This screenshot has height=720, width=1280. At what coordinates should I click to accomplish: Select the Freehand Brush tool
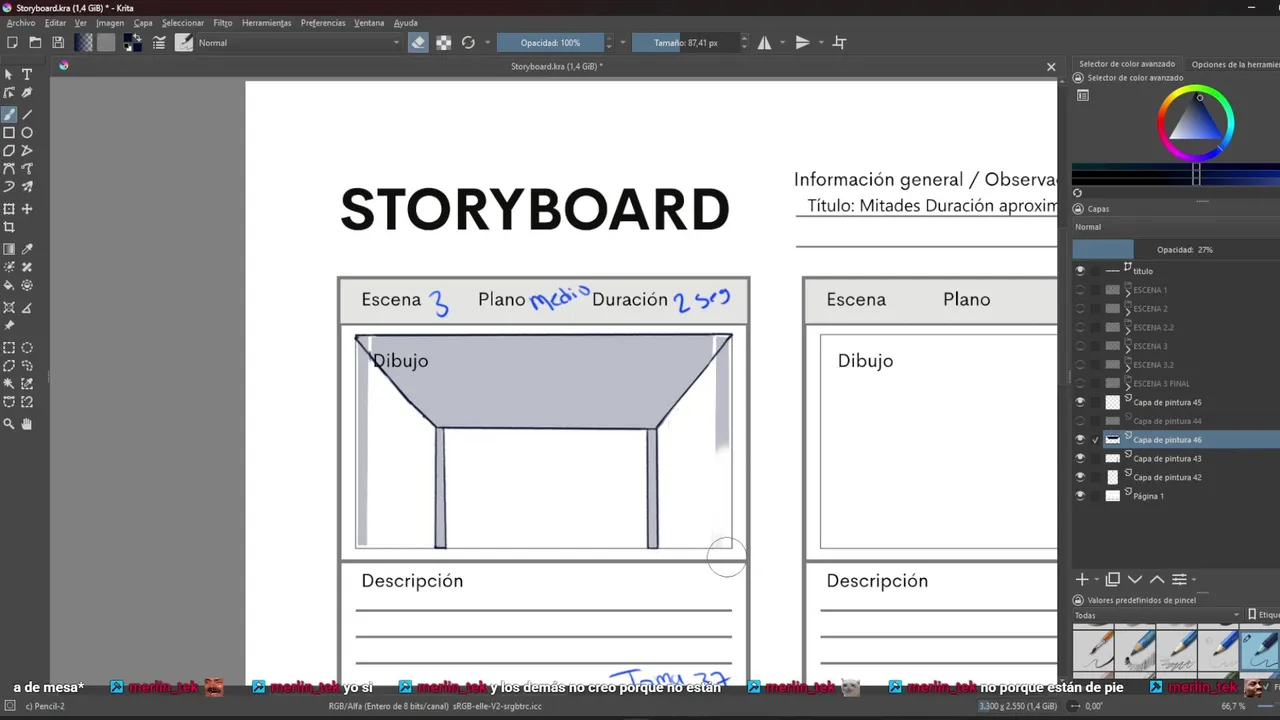point(9,114)
